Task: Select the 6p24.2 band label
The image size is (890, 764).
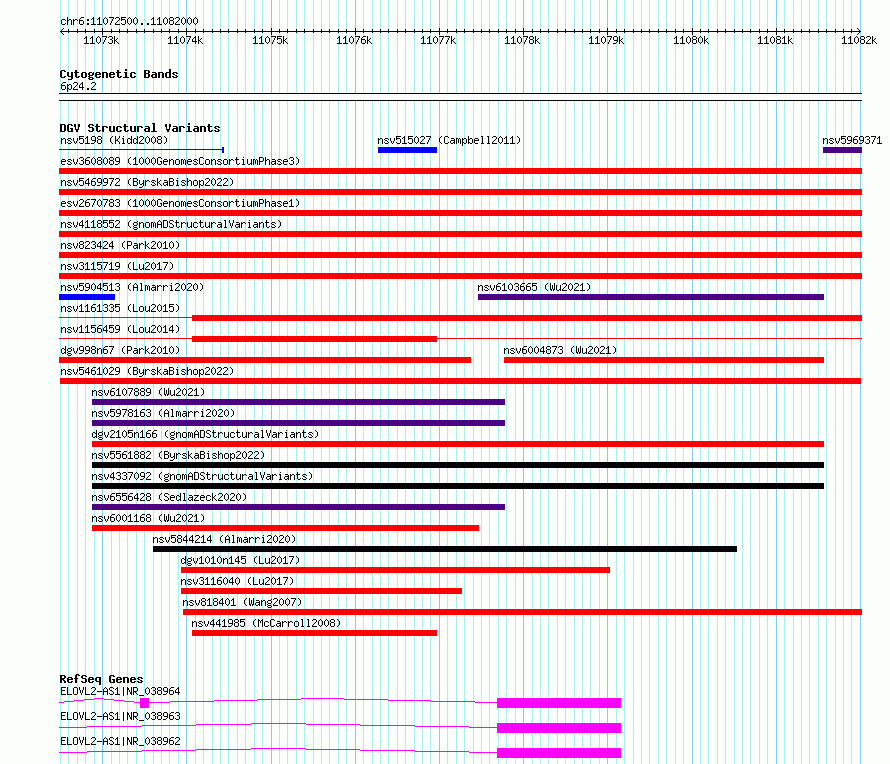Action: tap(78, 86)
